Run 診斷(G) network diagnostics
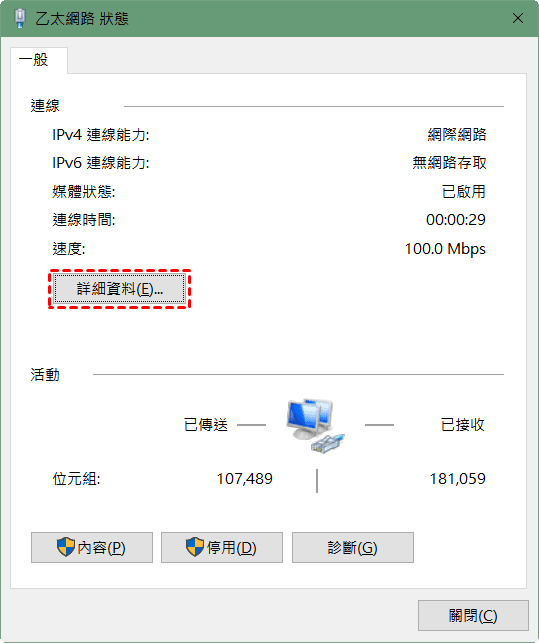 click(353, 547)
